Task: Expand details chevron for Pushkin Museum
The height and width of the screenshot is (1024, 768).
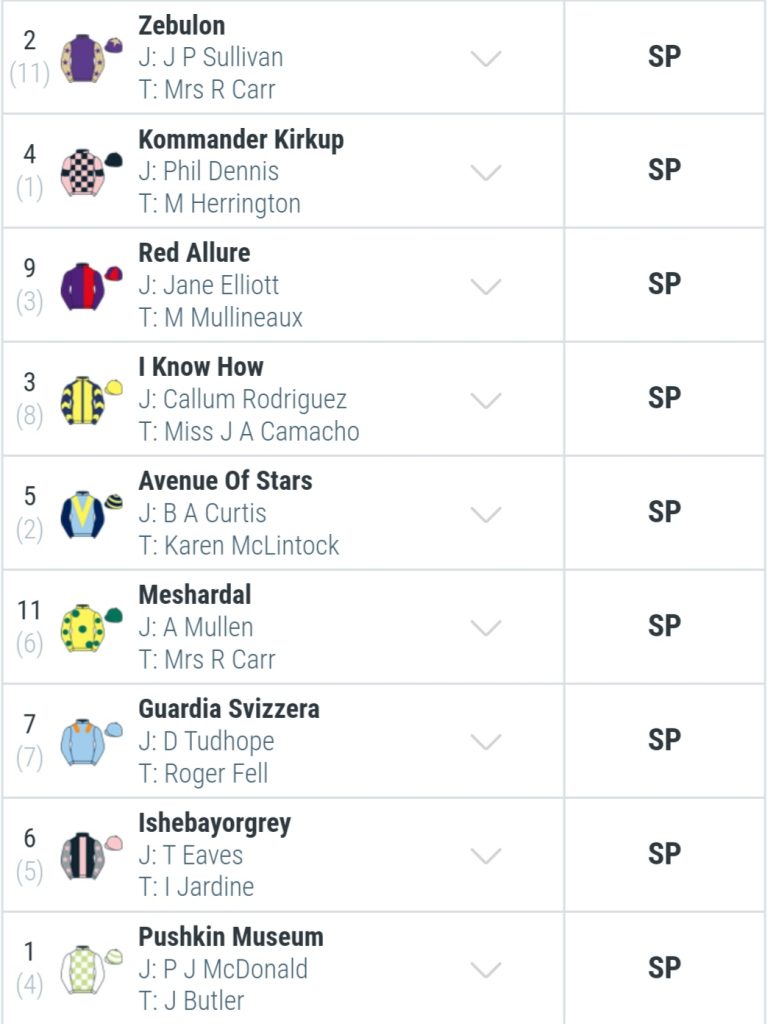Action: tap(486, 970)
